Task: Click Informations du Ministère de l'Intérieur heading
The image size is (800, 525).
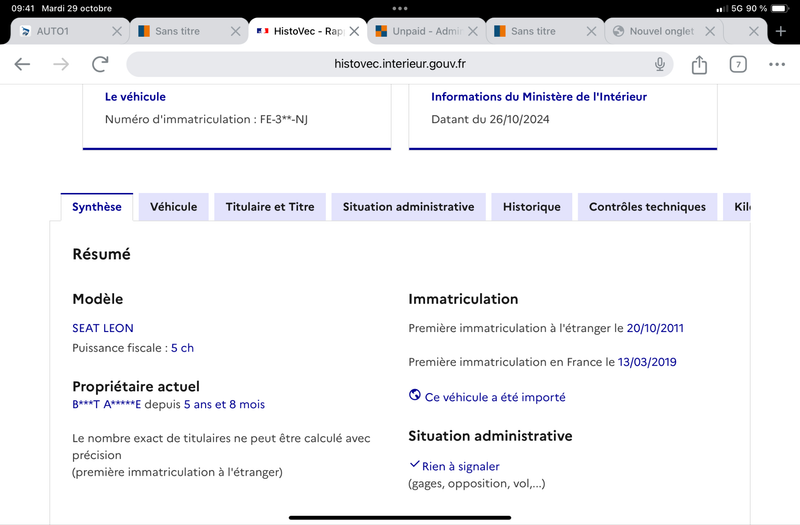Action: [x=539, y=97]
